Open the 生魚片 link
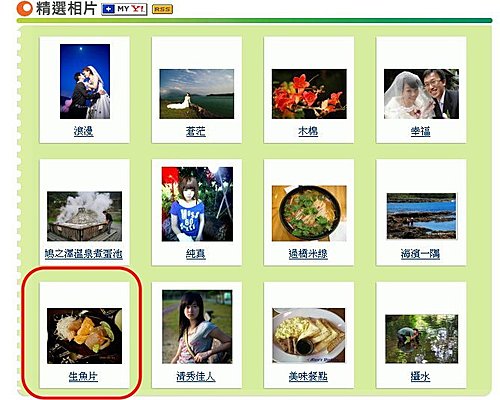Screen dimensions: 500x400 click(83, 377)
